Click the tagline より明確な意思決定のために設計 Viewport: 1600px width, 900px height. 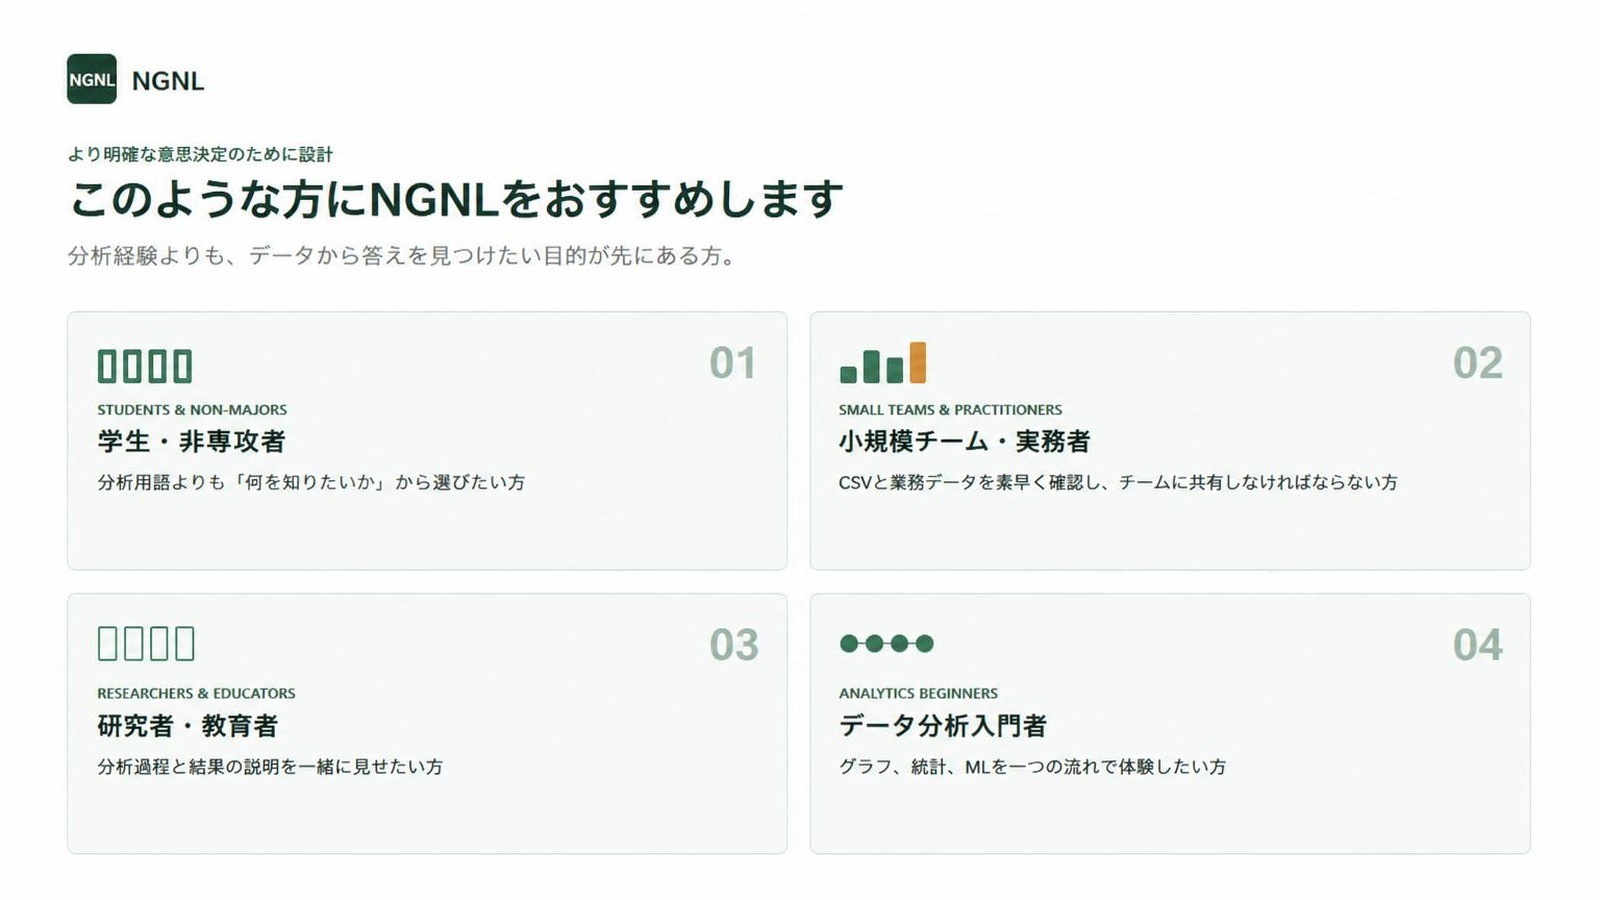pos(200,154)
